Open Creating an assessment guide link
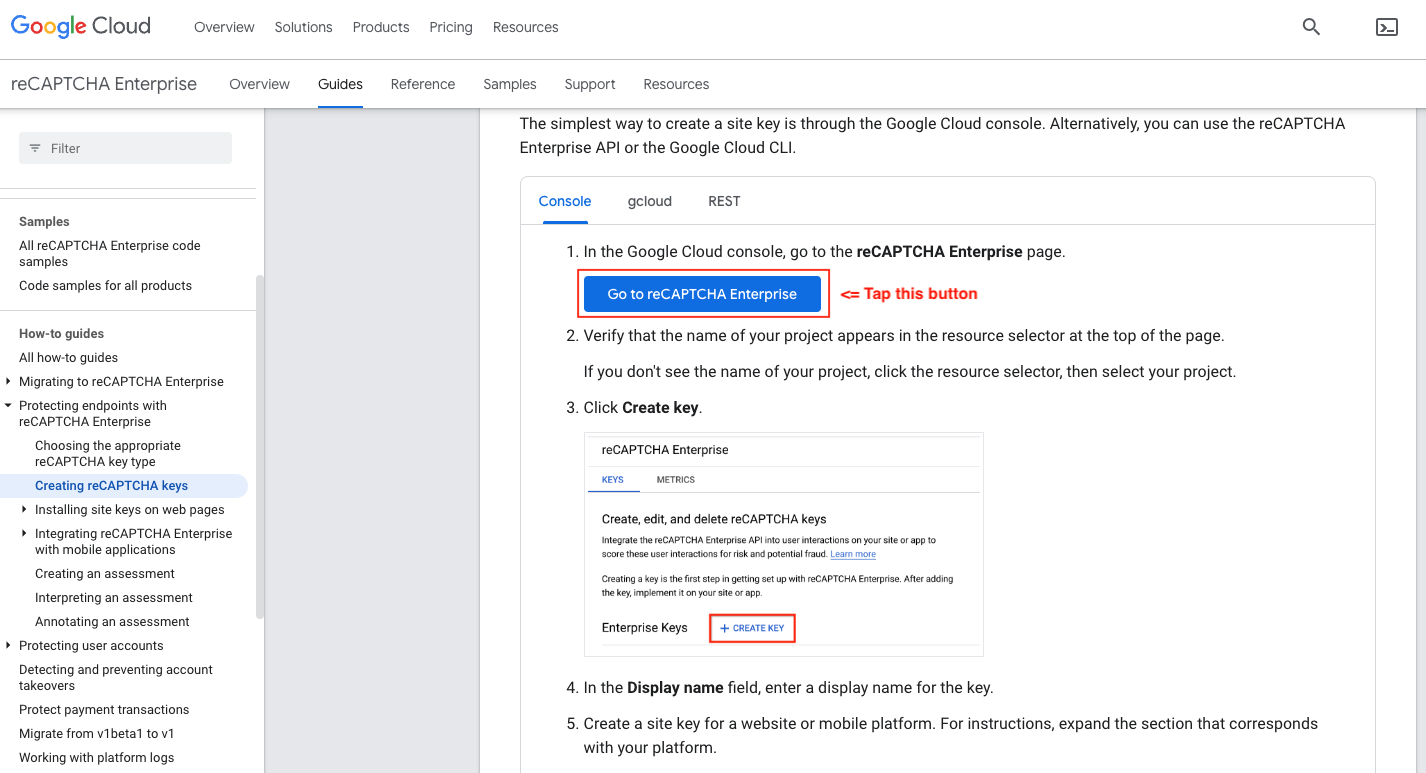Viewport: 1426px width, 773px height. [105, 574]
